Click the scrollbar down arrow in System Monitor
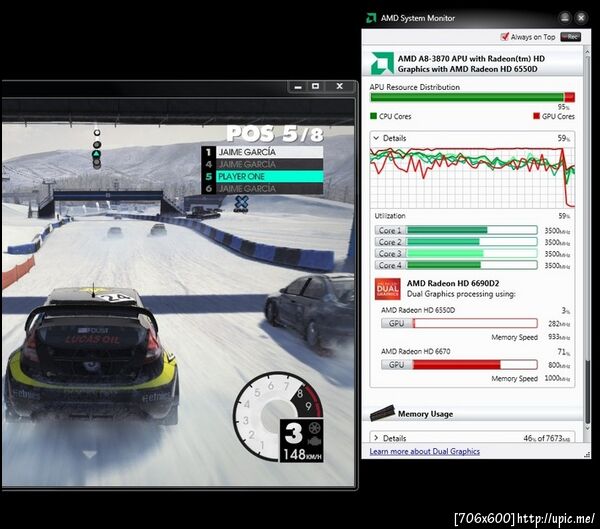The height and width of the screenshot is (529, 600). coord(587,428)
